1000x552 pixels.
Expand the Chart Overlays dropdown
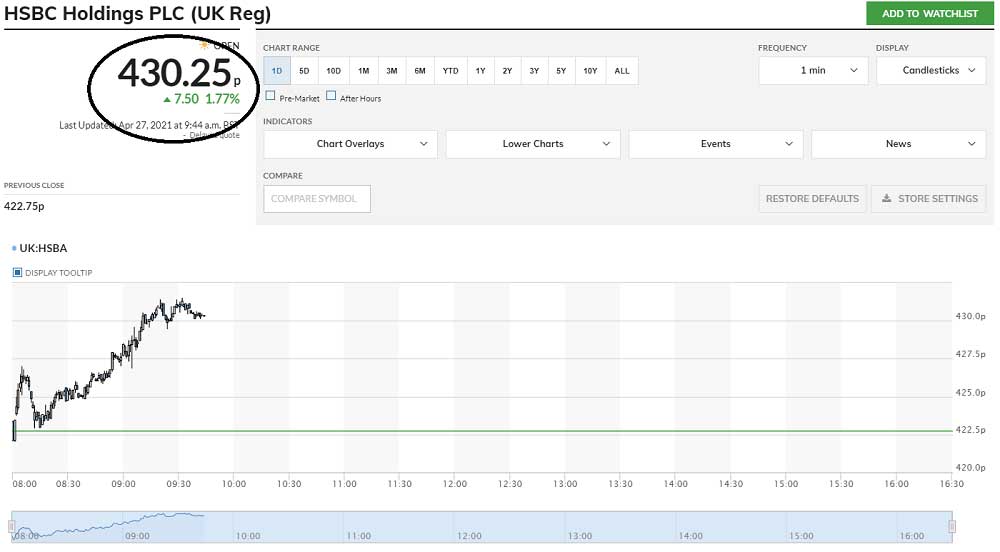pyautogui.click(x=350, y=144)
